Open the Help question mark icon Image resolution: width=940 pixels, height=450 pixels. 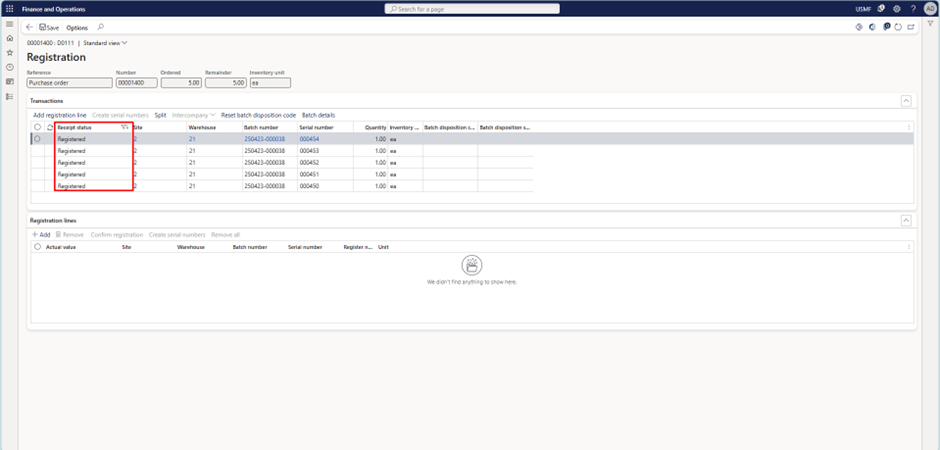(x=913, y=9)
